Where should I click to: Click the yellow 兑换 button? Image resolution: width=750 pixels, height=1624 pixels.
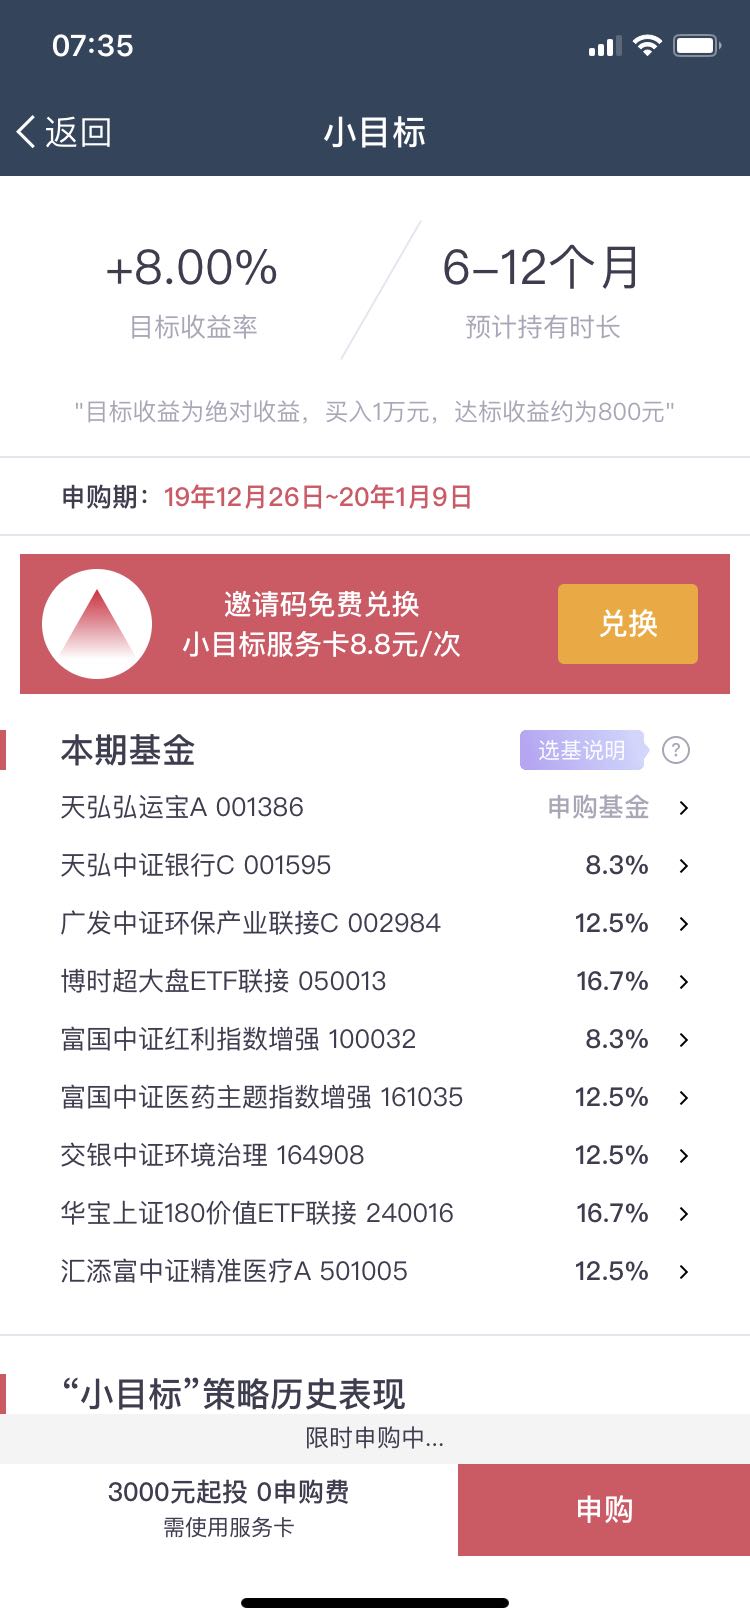pyautogui.click(x=628, y=624)
